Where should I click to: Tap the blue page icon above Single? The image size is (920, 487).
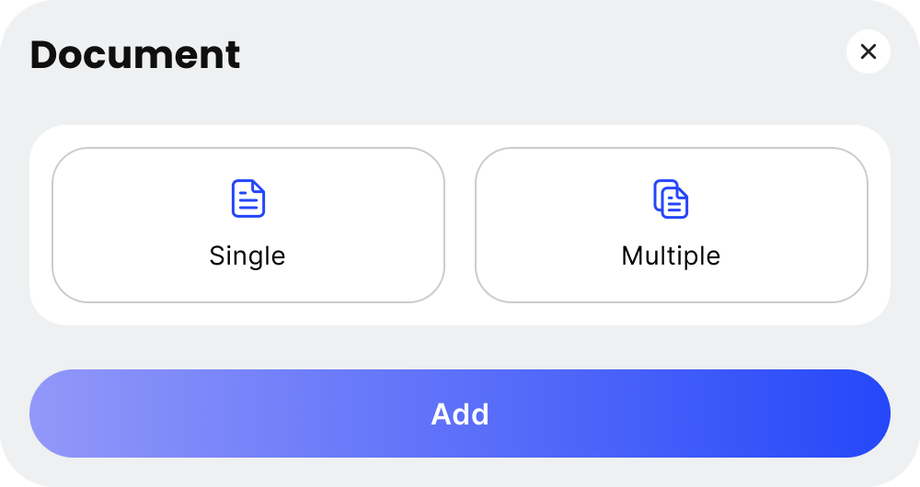tap(248, 199)
